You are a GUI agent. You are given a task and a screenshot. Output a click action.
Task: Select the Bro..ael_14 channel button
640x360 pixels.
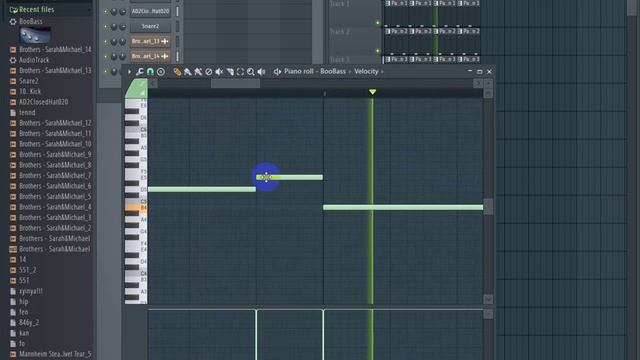pos(150,56)
